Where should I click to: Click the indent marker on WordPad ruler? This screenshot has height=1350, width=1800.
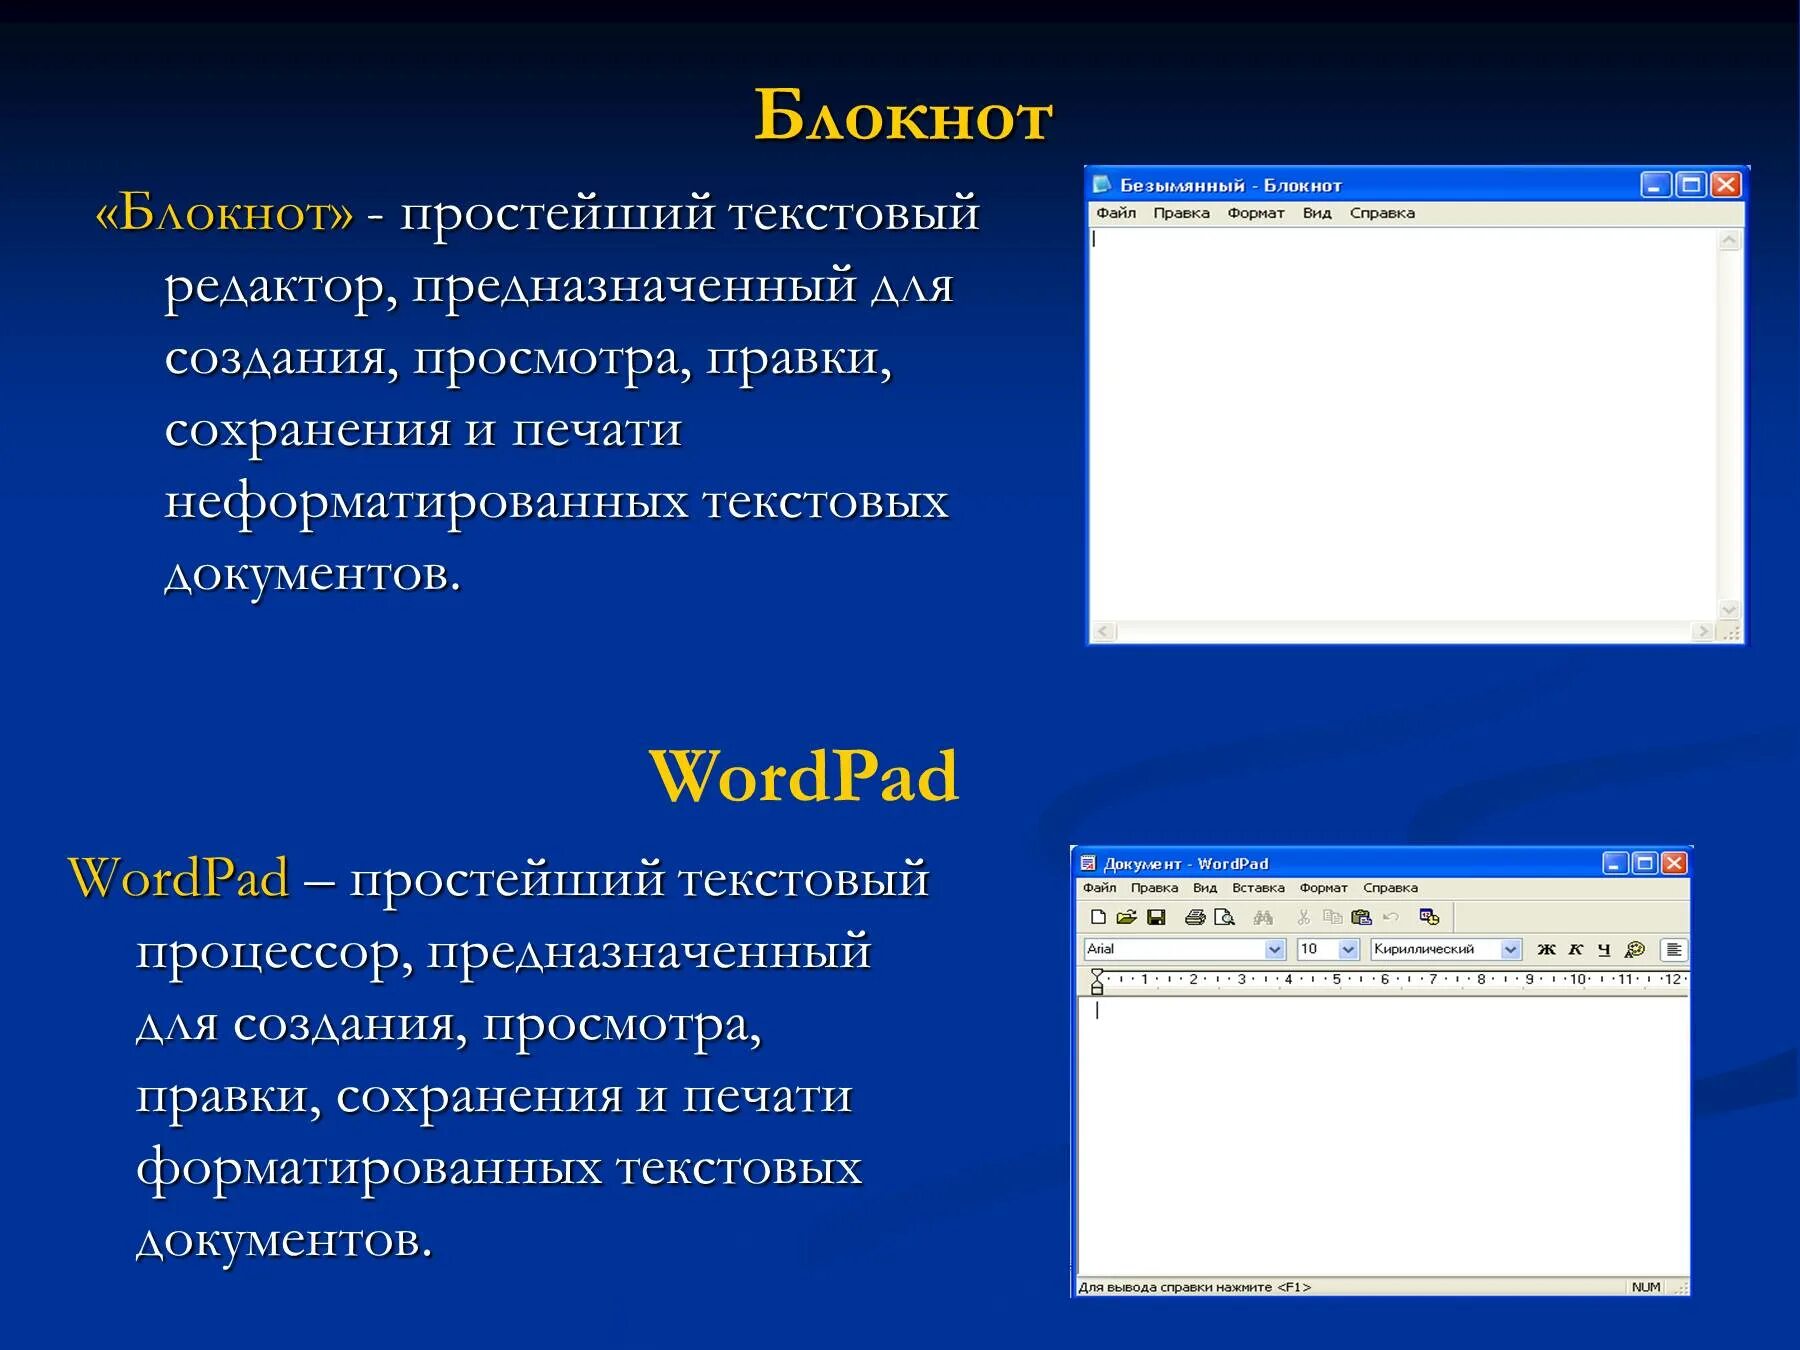click(x=1097, y=981)
